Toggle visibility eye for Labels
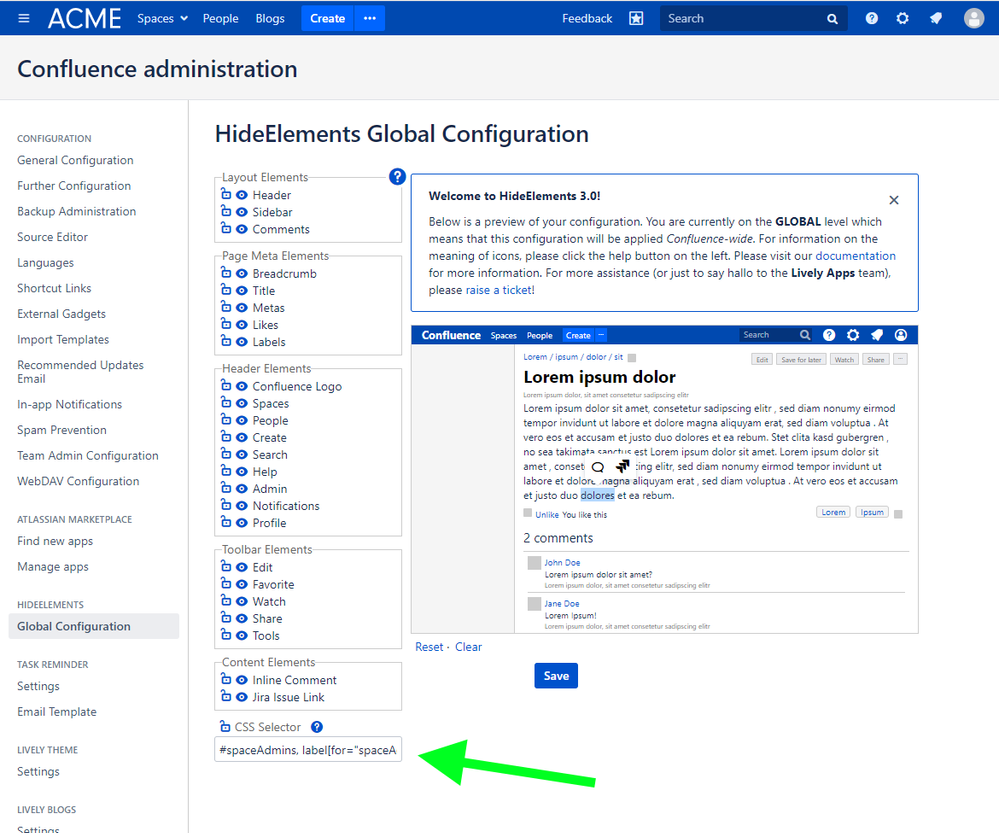 tap(241, 342)
